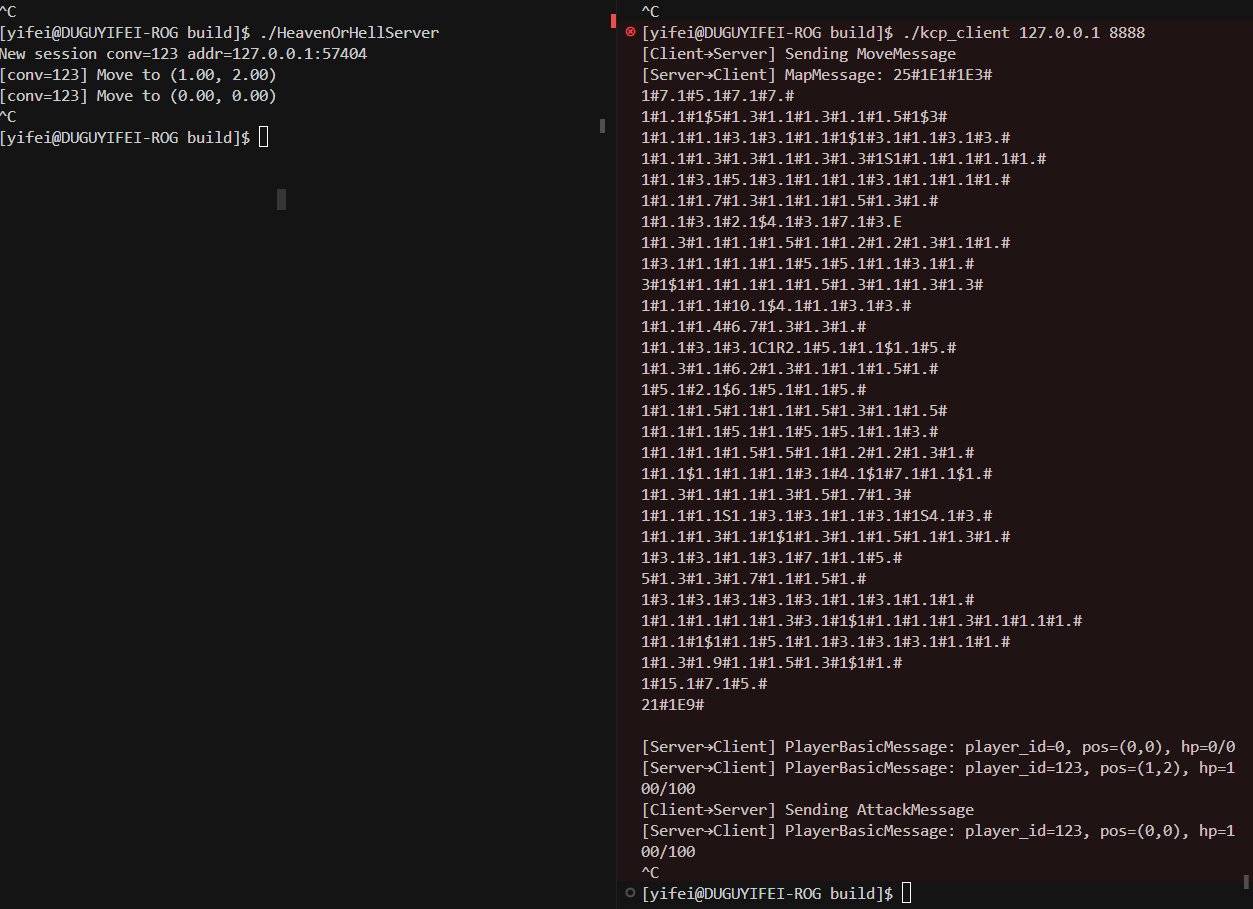Click the right terminal's block cursor
The image size is (1253, 909).
coord(907,893)
